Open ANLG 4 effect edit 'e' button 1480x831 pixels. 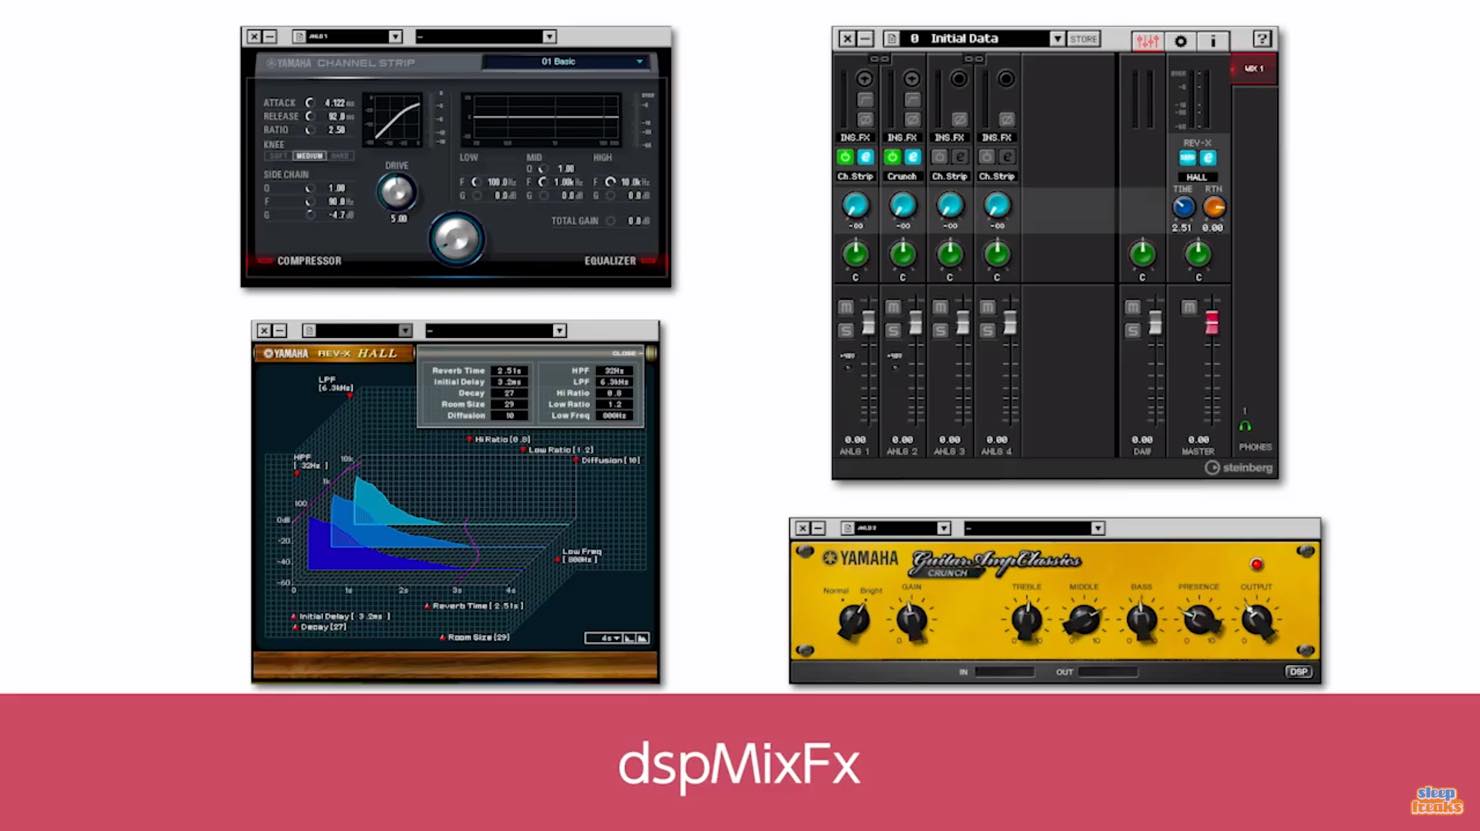click(1006, 157)
